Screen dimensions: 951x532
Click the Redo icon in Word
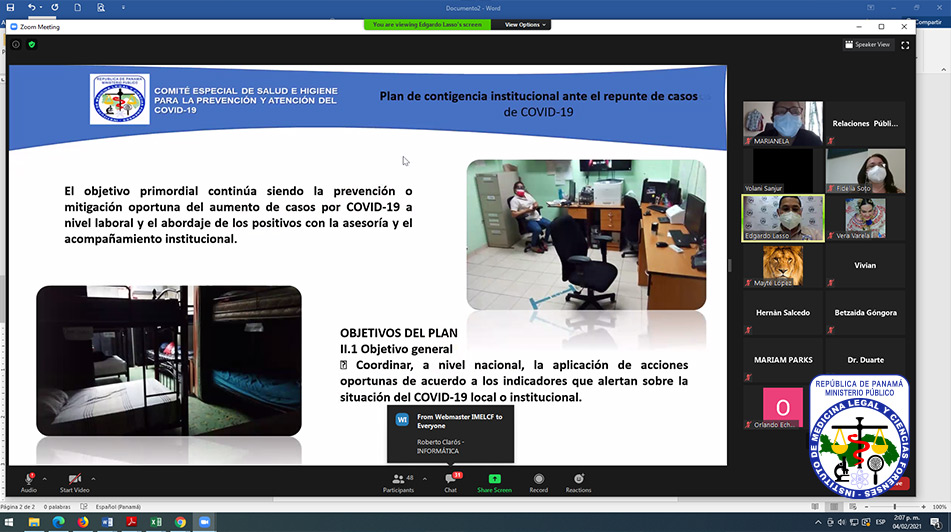[x=55, y=7]
